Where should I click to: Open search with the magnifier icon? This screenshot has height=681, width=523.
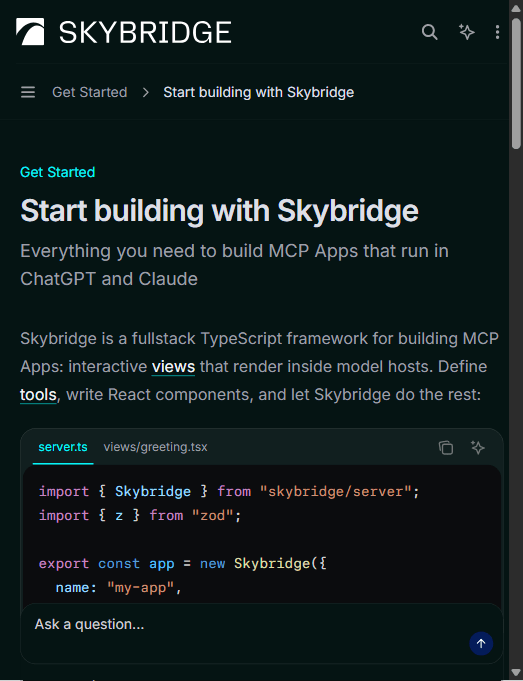430,32
